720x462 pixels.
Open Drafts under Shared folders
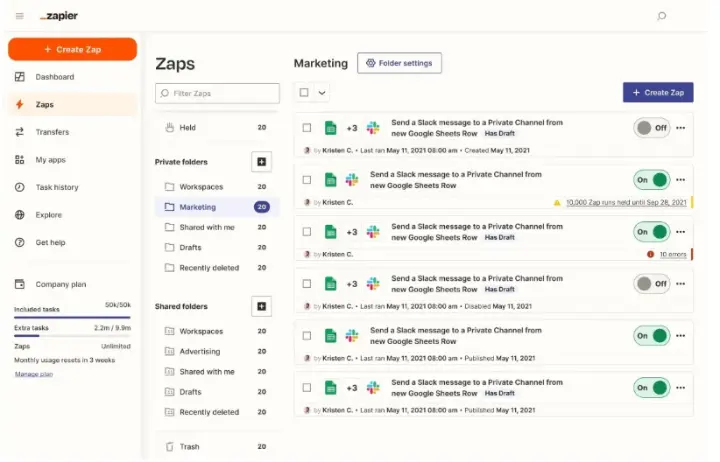[217, 391]
